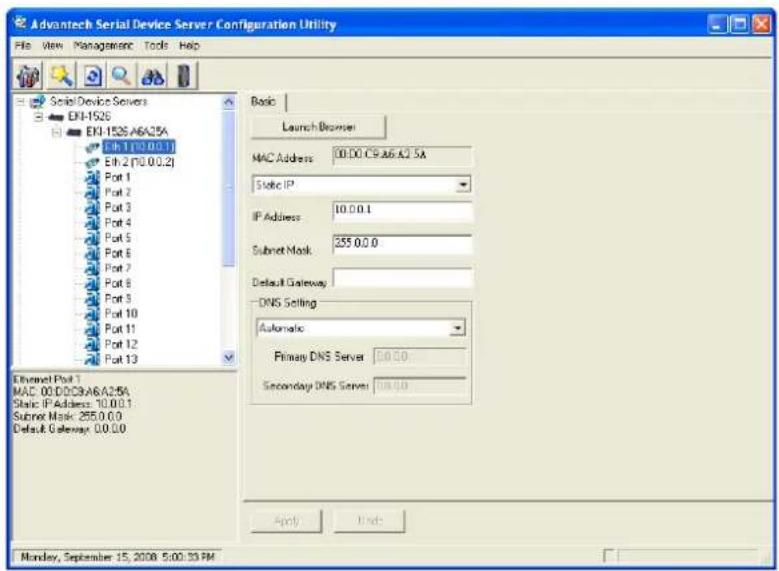Click the tree scrollbar down arrow
Image resolution: width=779 pixels, height=571 pixels.
click(x=229, y=357)
